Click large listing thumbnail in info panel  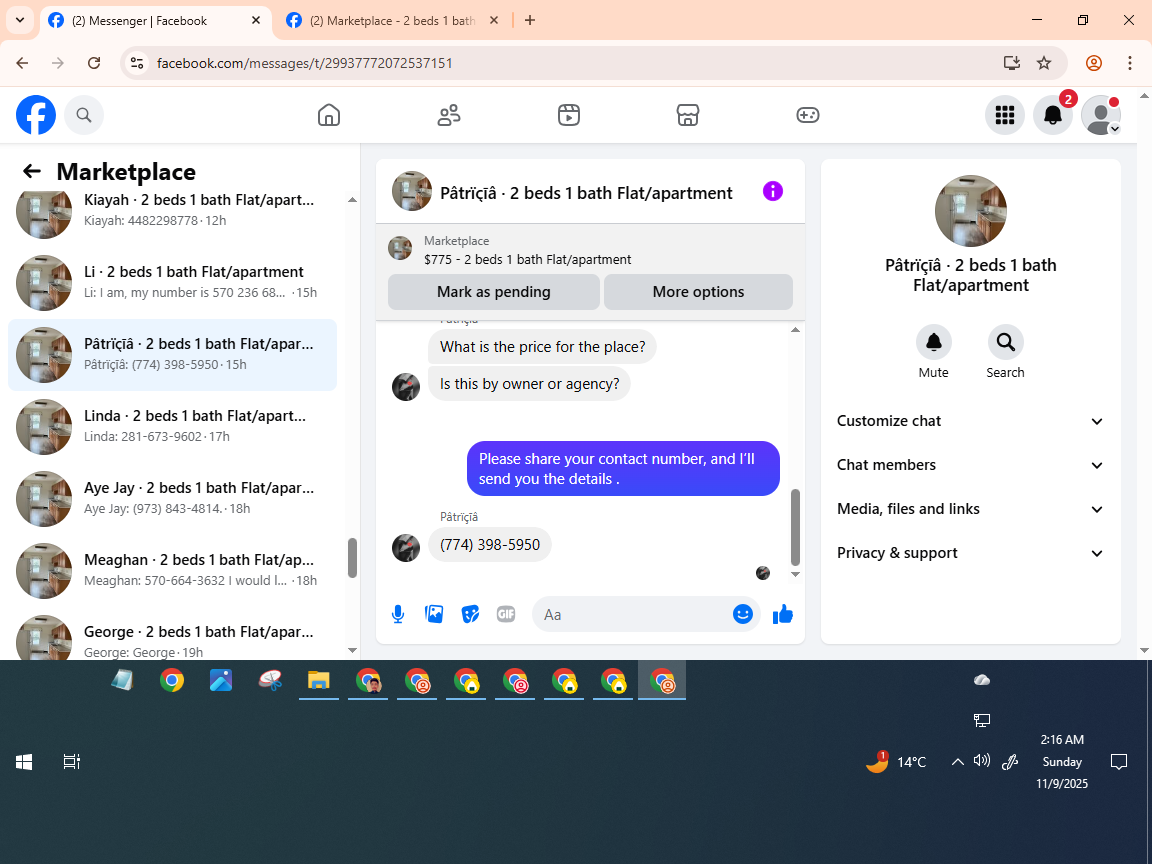point(971,211)
